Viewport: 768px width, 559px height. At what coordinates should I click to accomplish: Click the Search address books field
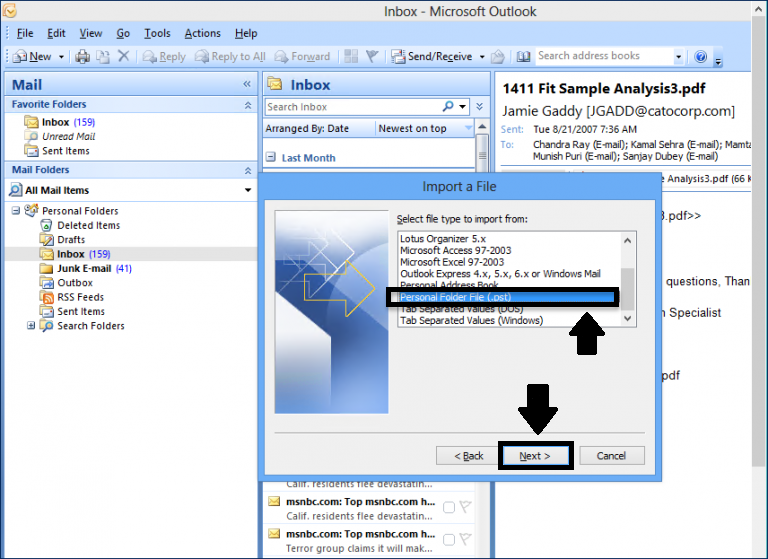[604, 56]
